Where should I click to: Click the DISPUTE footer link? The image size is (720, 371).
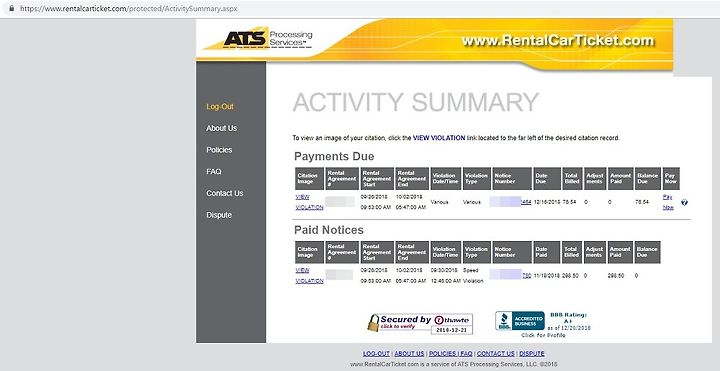click(532, 354)
